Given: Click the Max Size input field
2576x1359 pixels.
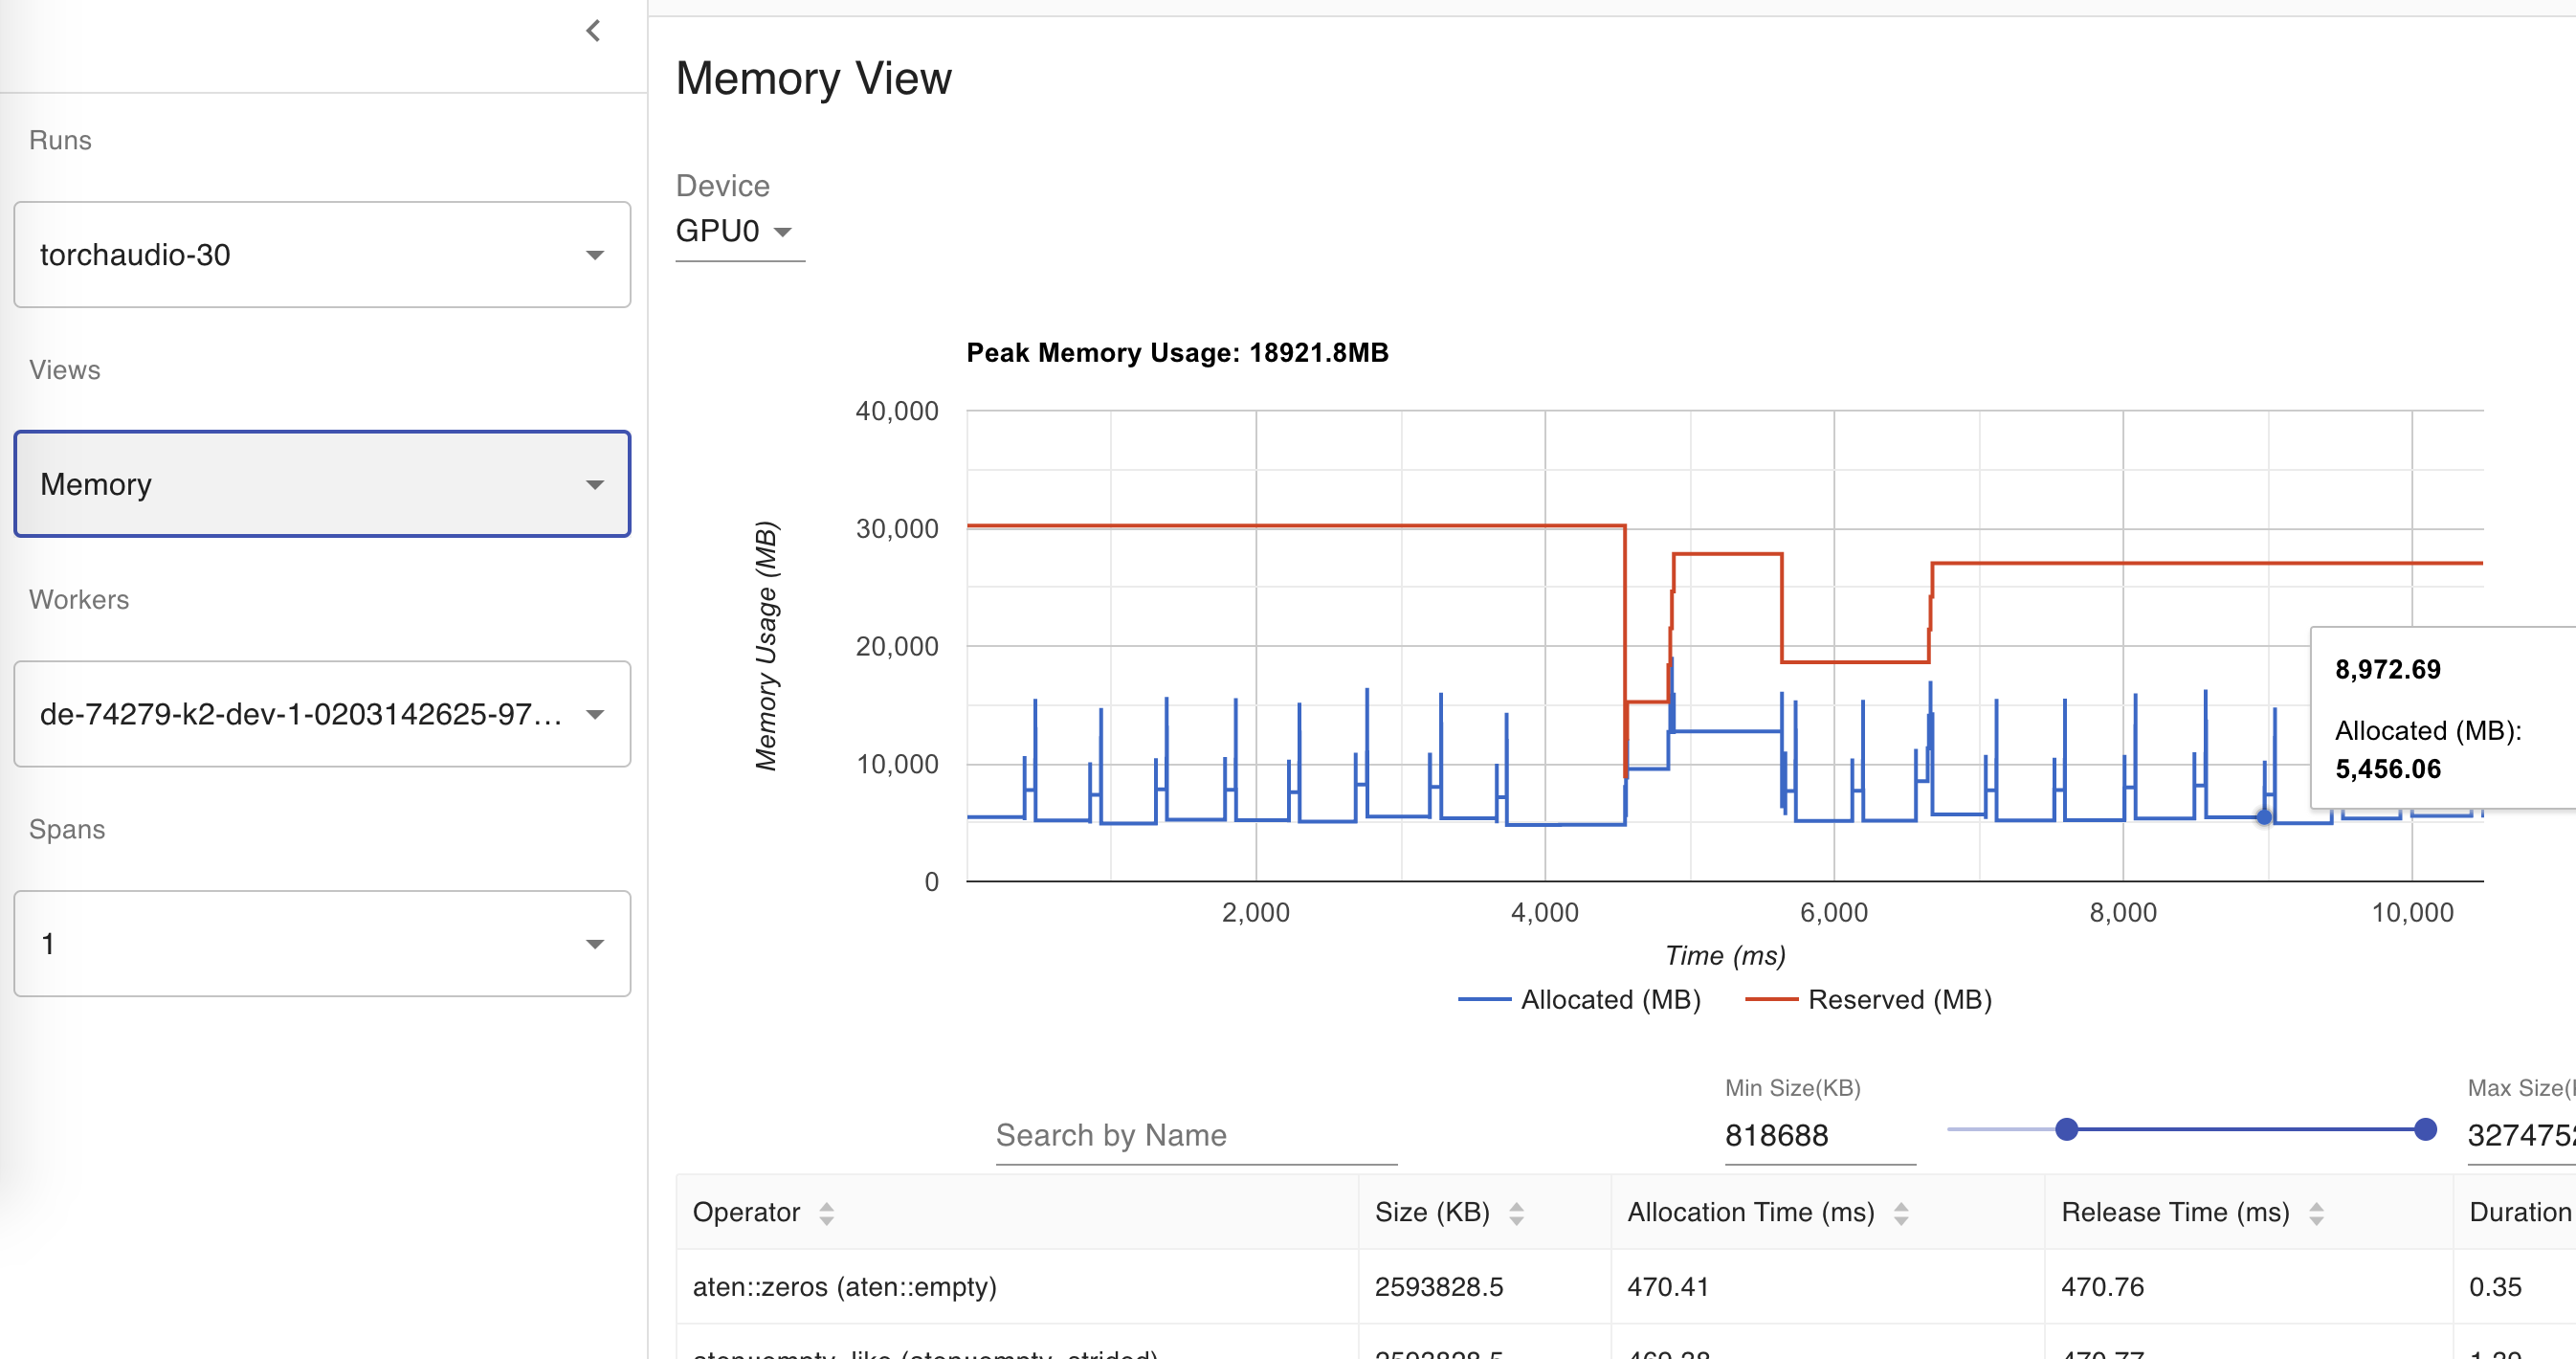Looking at the screenshot, I should pos(2518,1135).
